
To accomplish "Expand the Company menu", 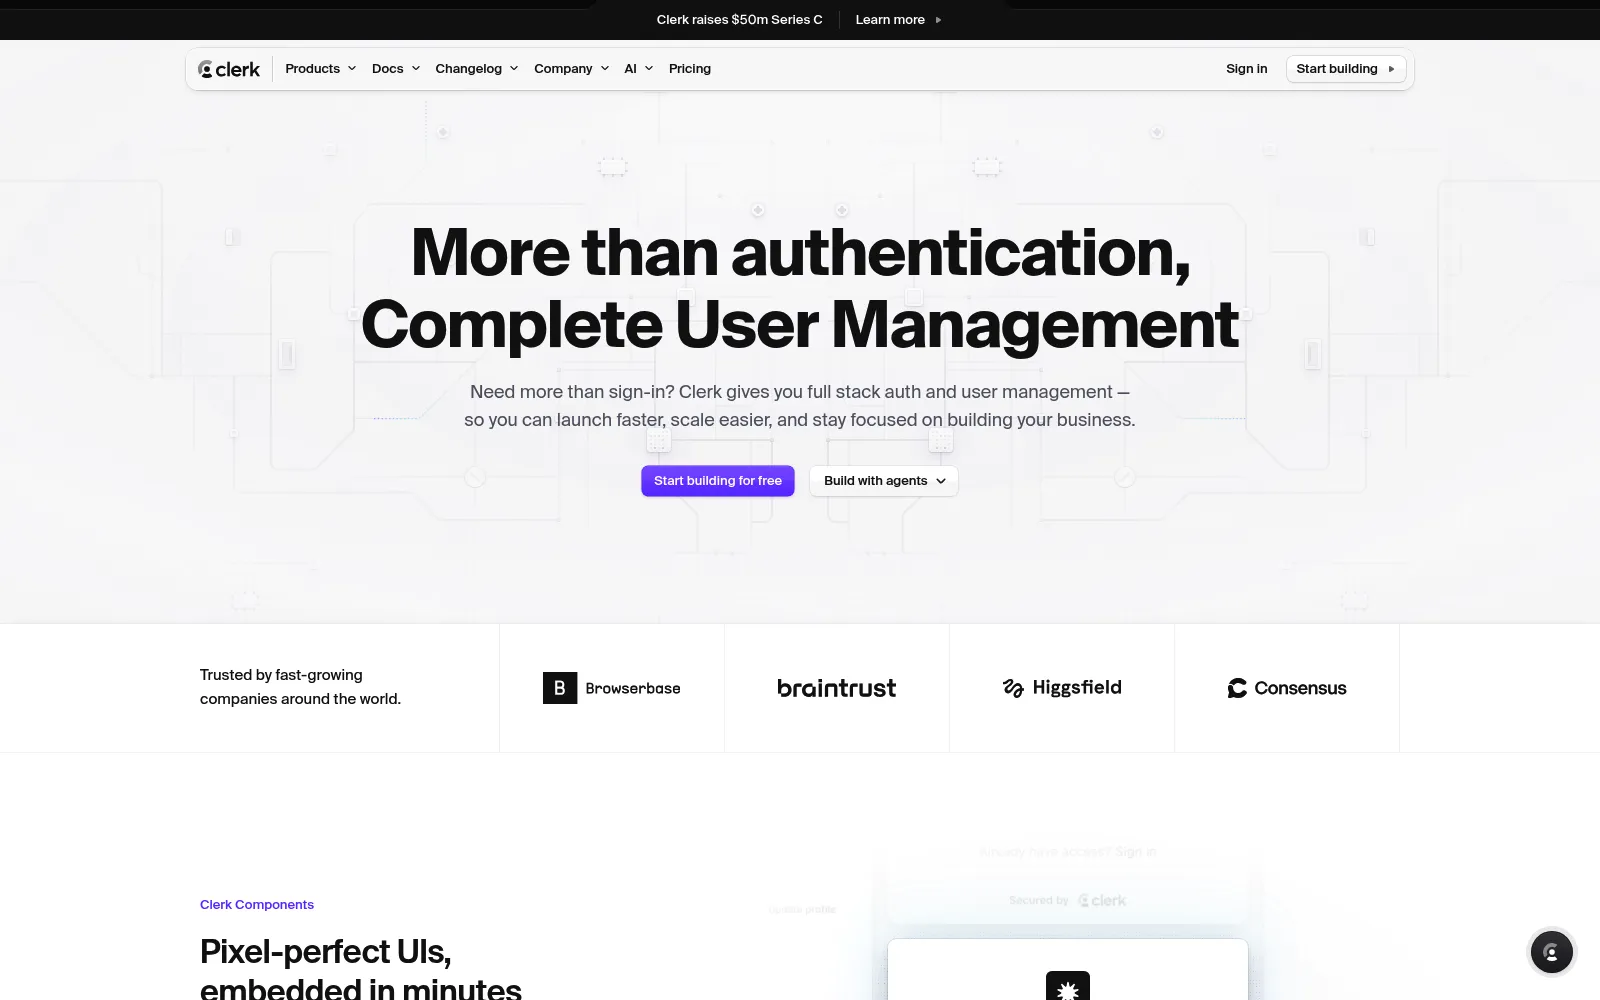I will click(572, 69).
